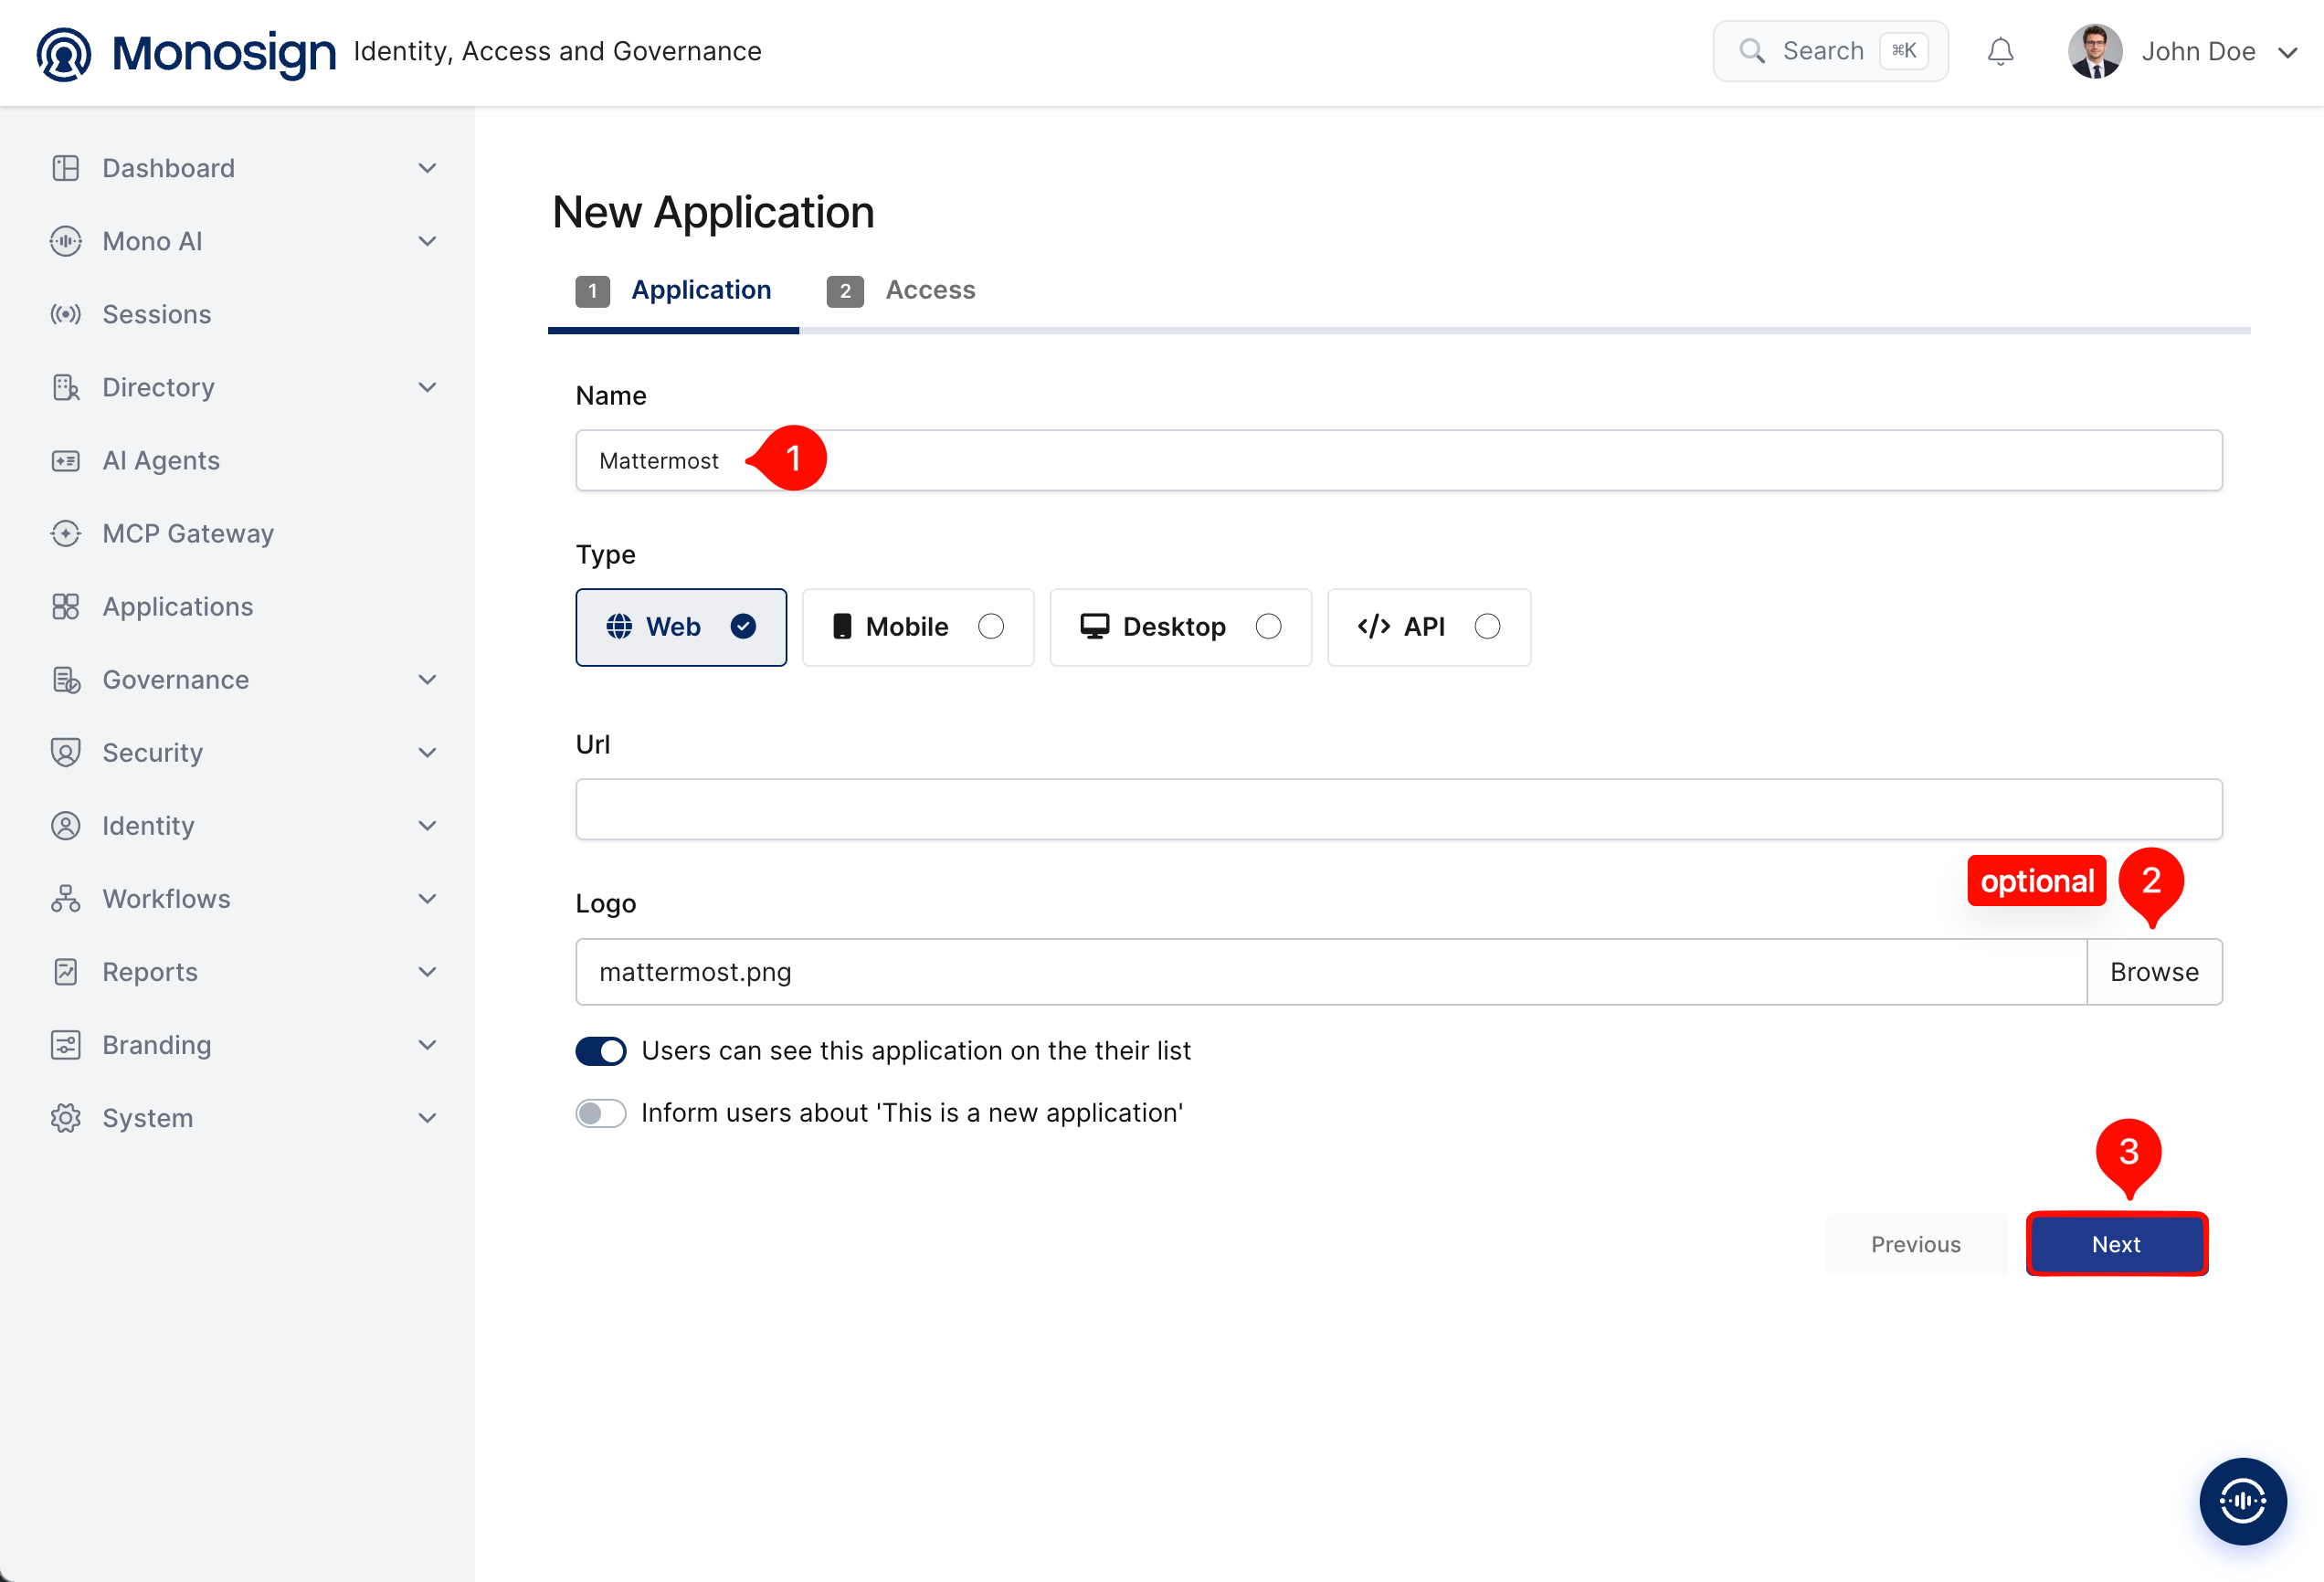2324x1582 pixels.
Task: Open the floating Mono AI assistant button
Action: pos(2242,1500)
